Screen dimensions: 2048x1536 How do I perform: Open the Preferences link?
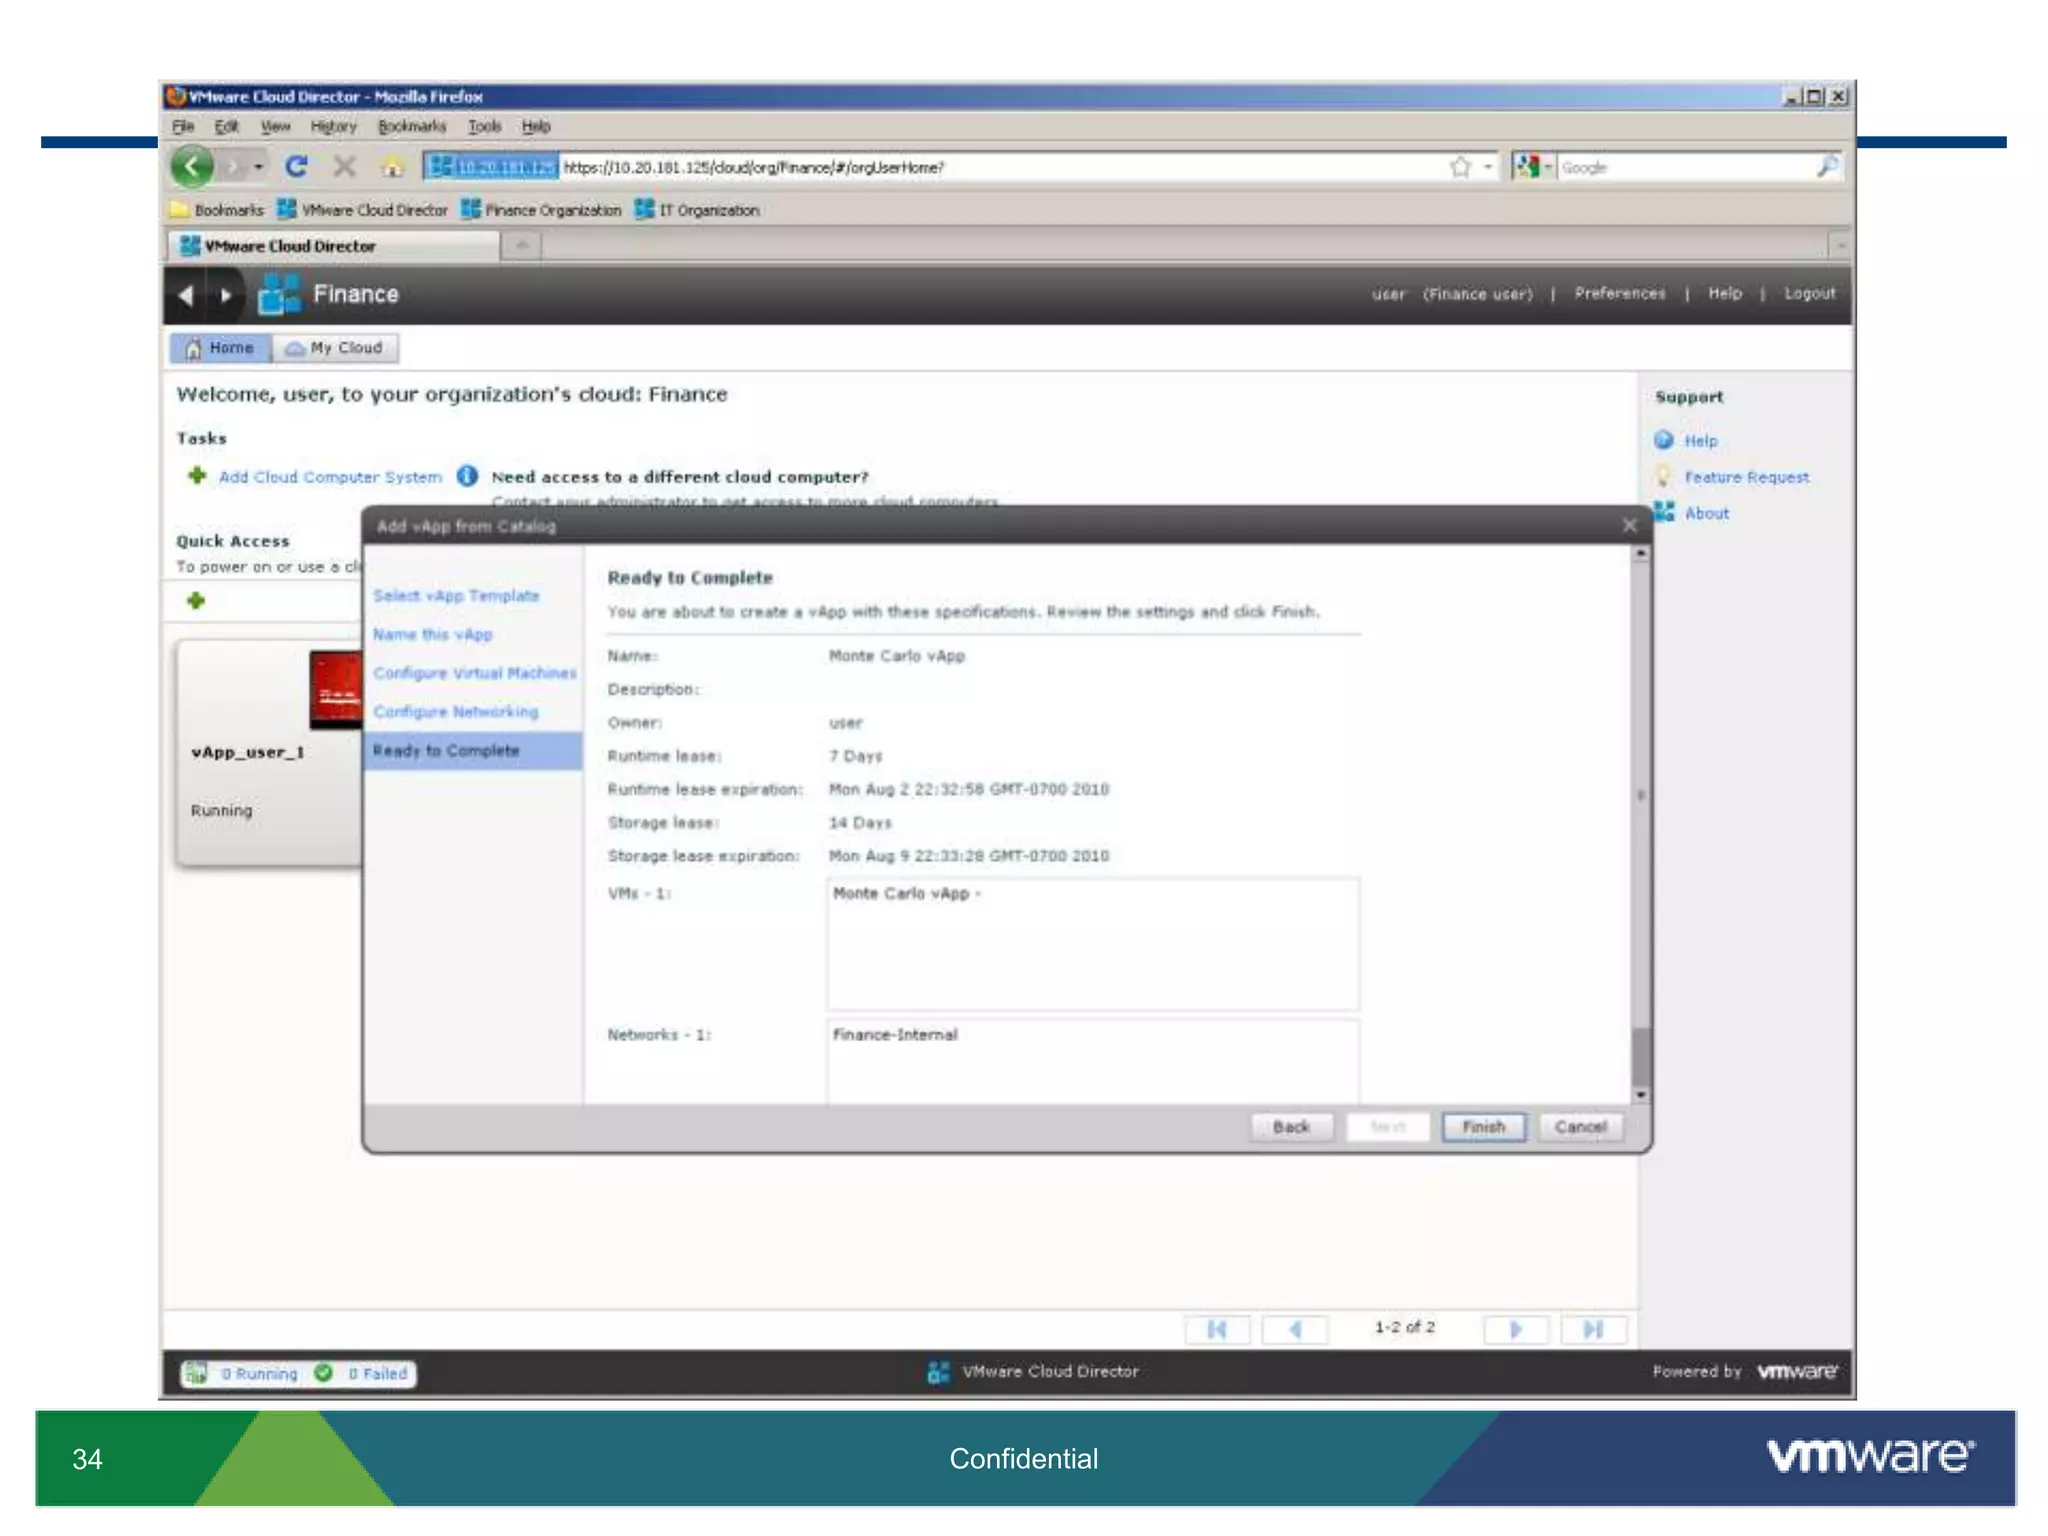point(1620,293)
